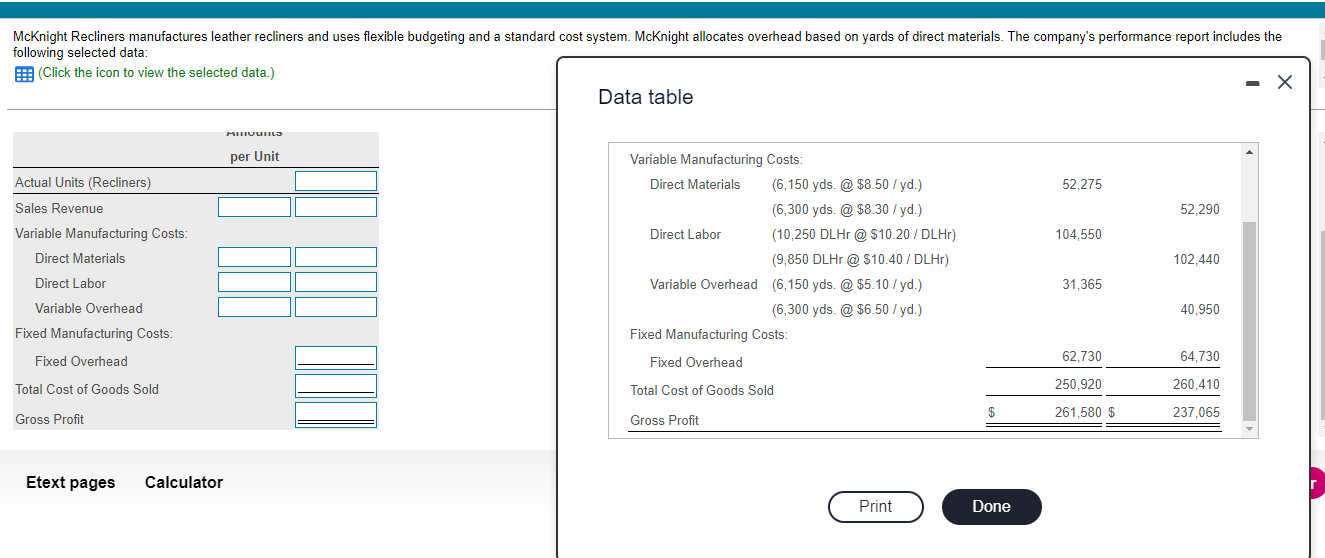
Task: Click the Gross Profit input field
Action: (x=336, y=415)
